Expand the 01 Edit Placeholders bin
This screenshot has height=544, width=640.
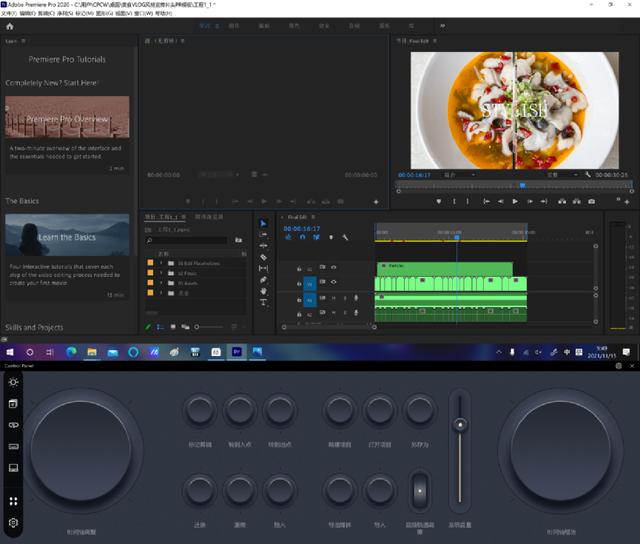click(160, 262)
